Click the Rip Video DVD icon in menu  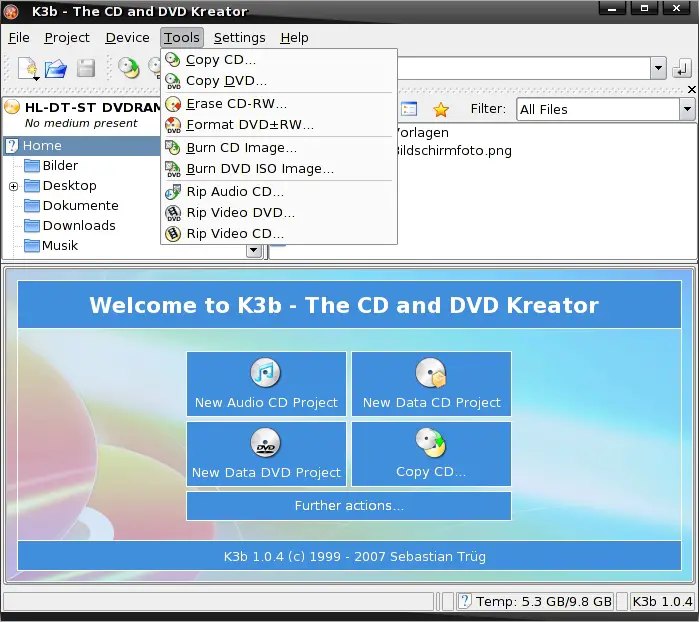[173, 213]
